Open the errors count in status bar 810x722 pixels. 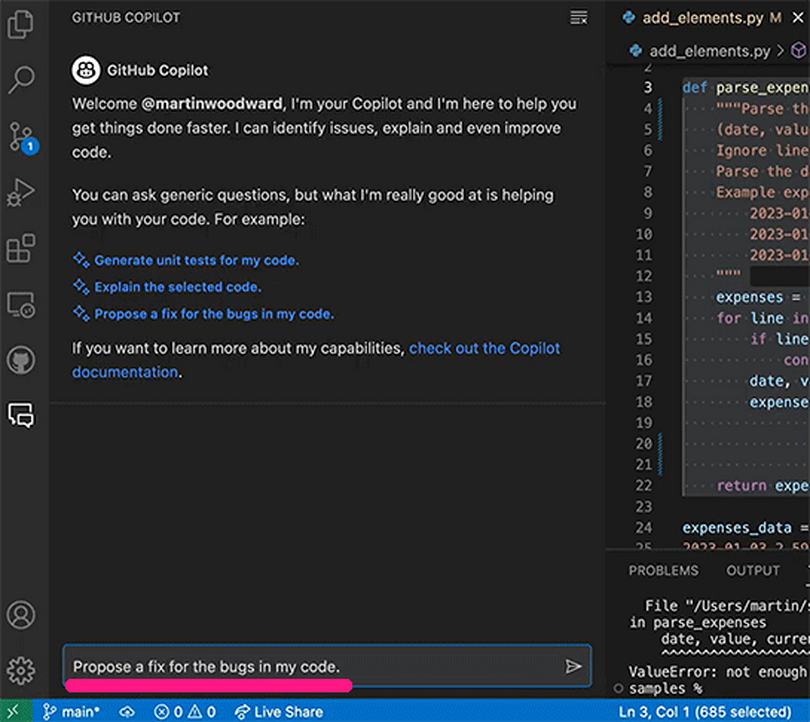click(x=169, y=712)
